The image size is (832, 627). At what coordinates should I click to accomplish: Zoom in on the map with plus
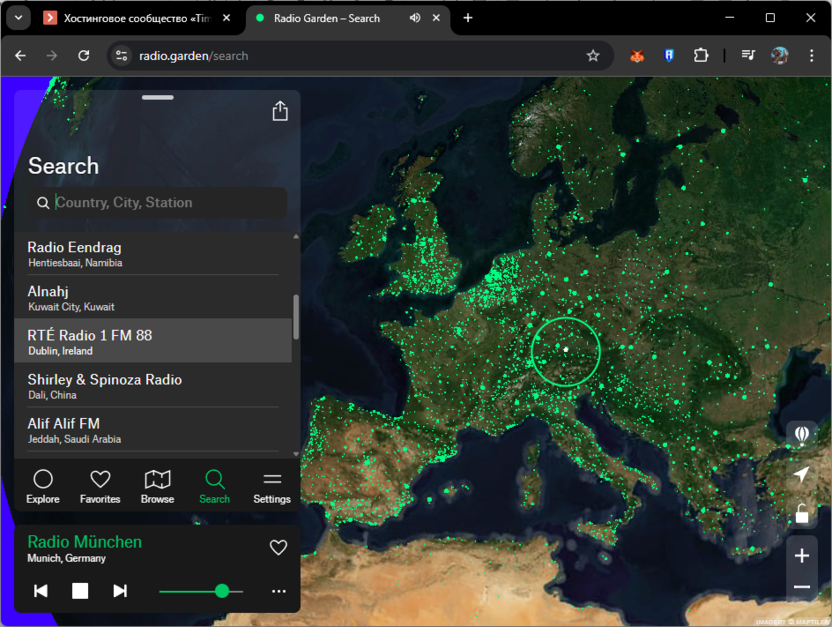[x=801, y=555]
